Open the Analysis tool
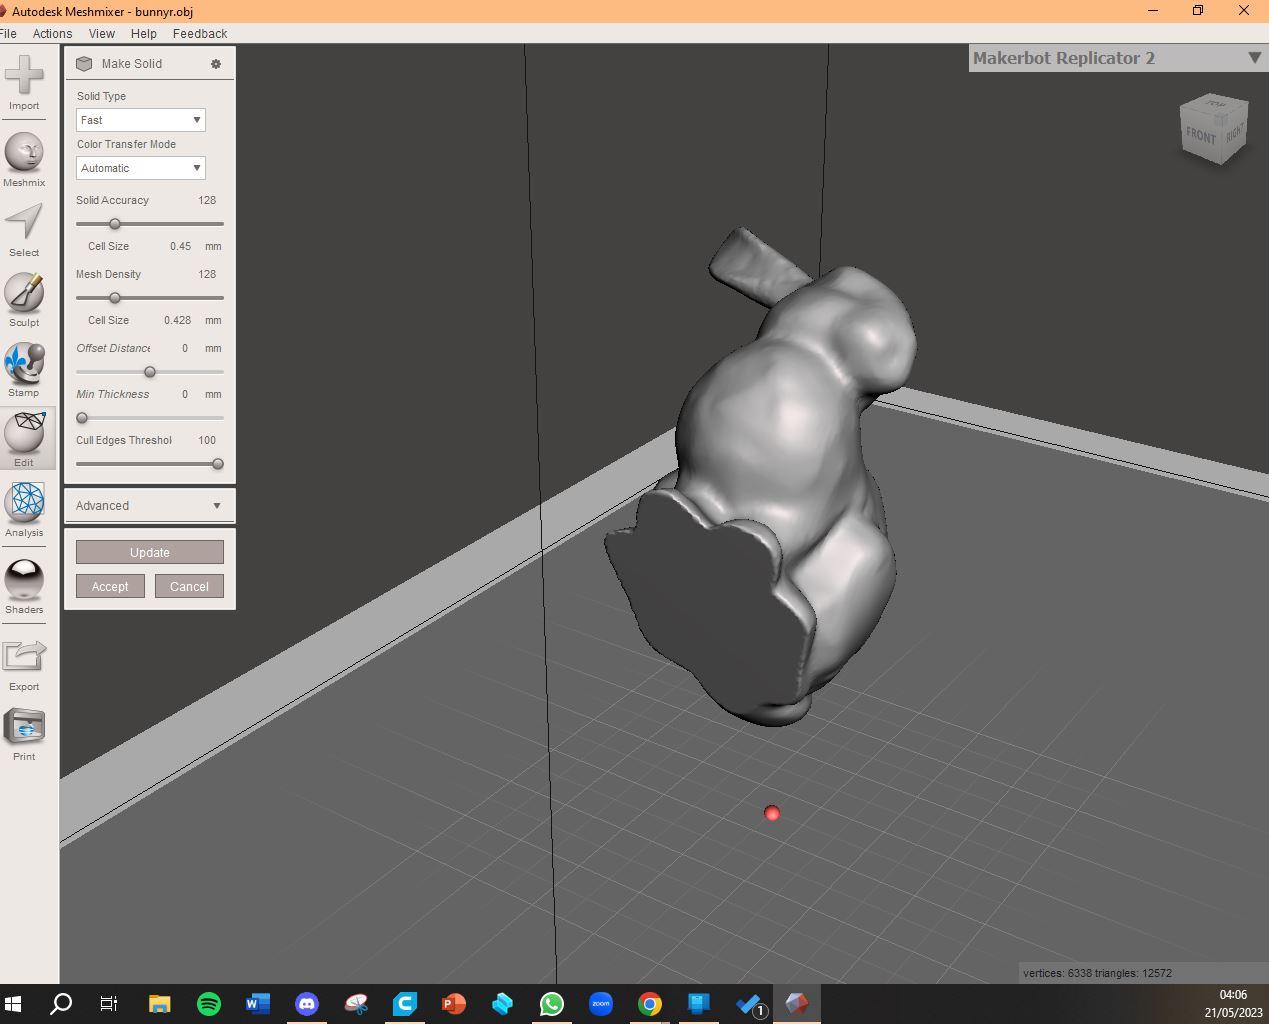 click(x=24, y=510)
